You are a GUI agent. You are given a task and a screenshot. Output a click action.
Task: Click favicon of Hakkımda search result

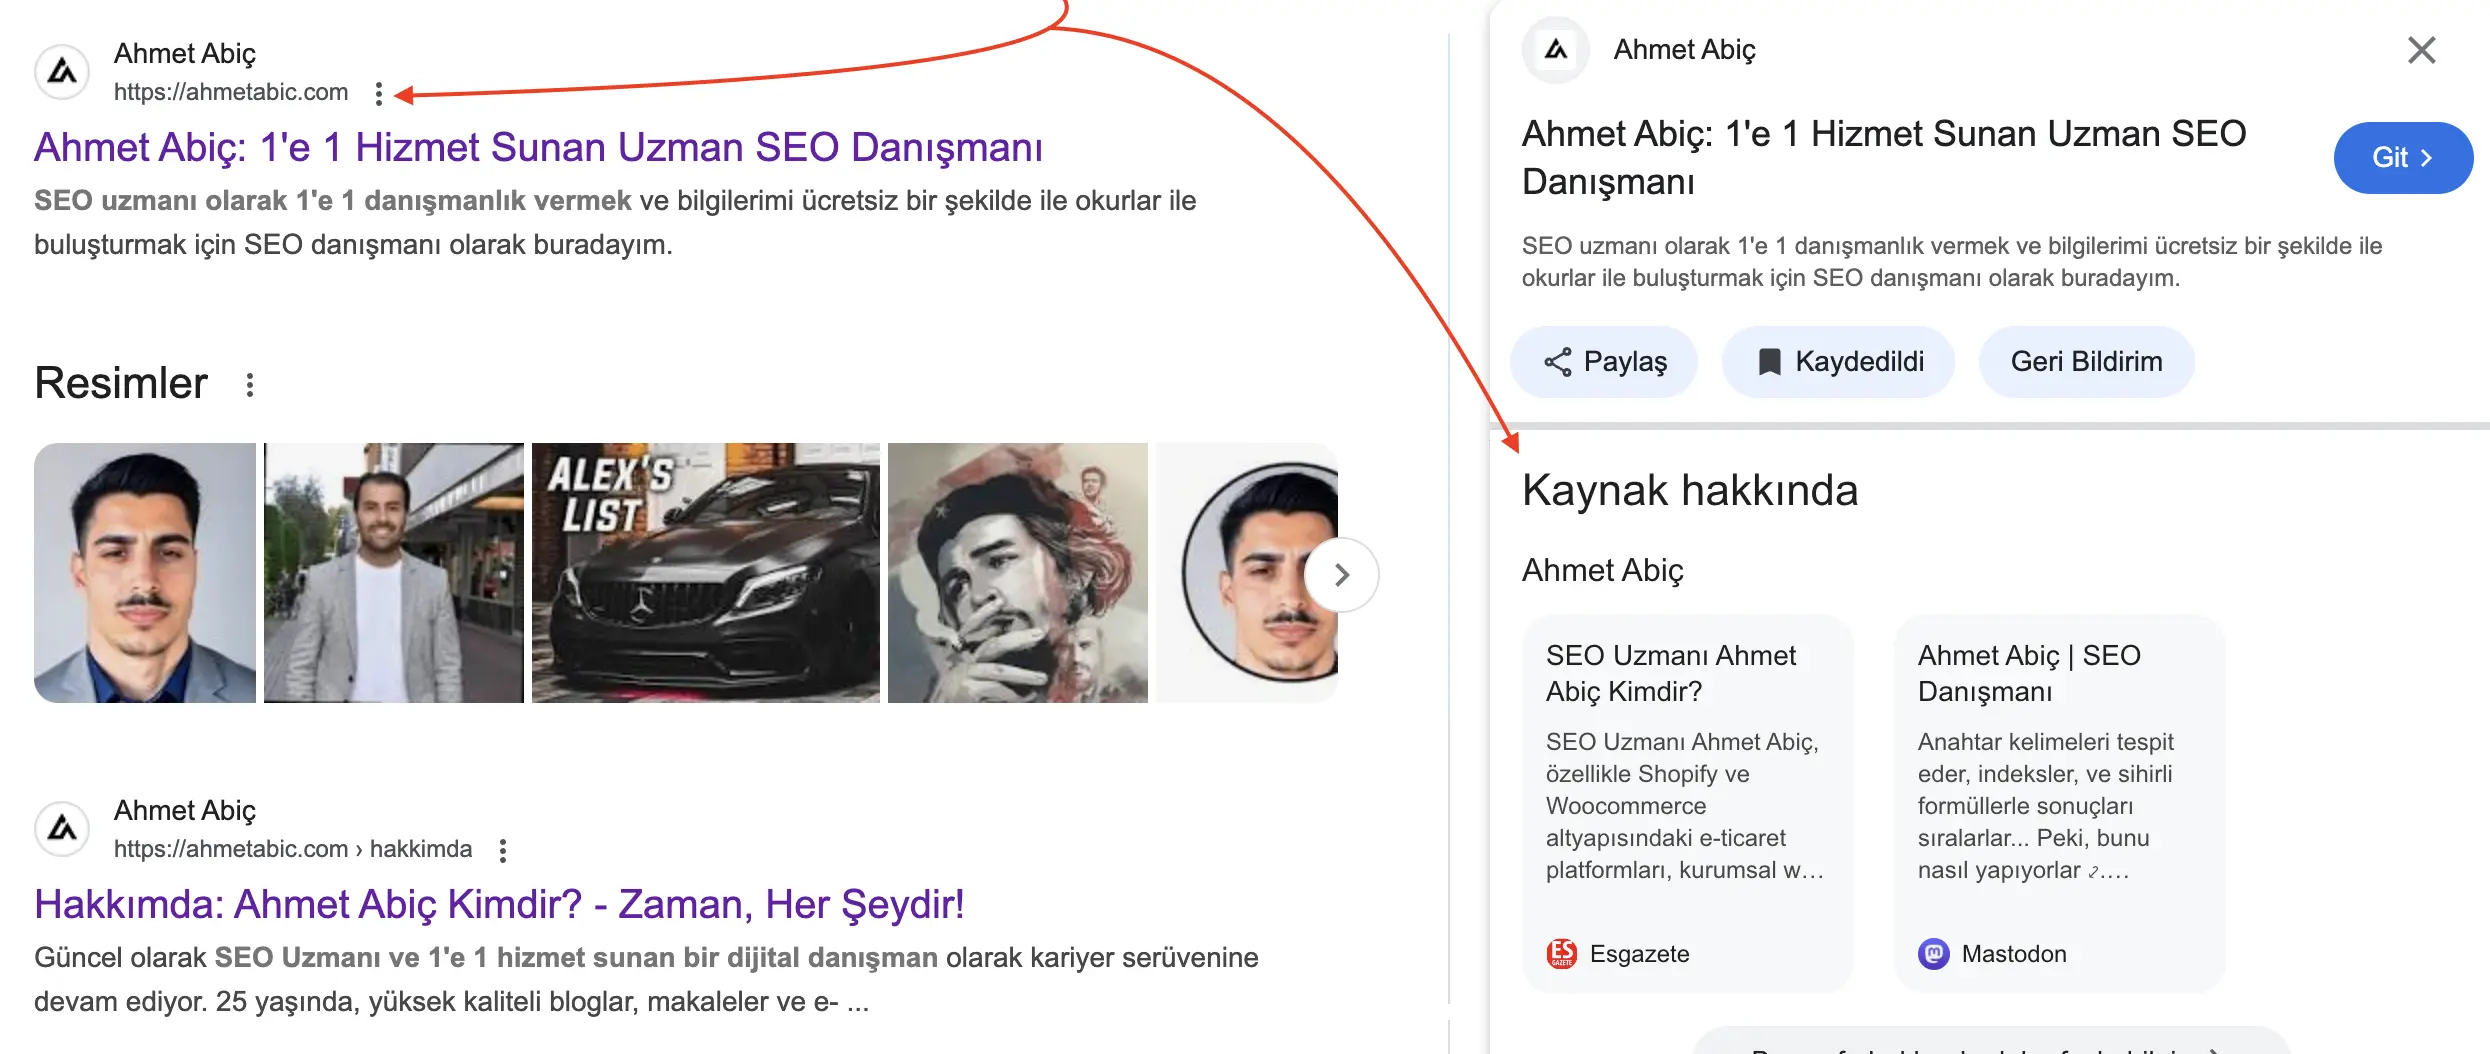coord(62,829)
